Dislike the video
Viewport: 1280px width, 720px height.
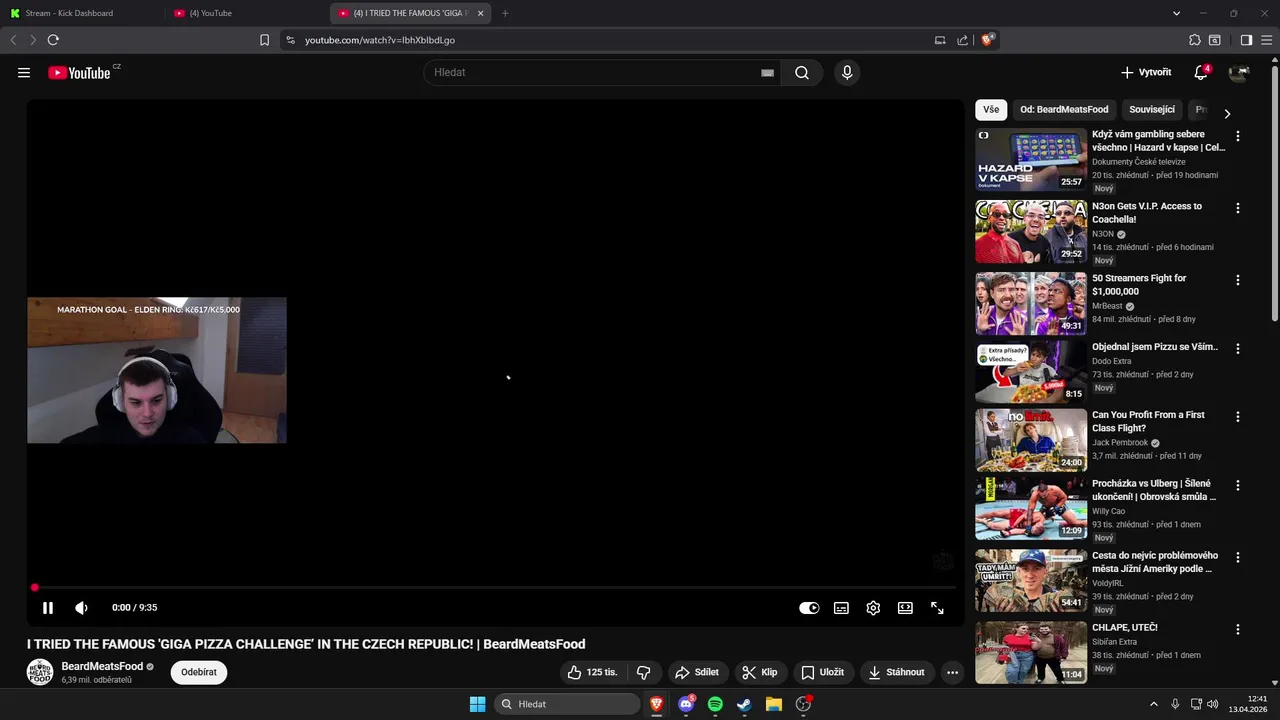tap(644, 672)
